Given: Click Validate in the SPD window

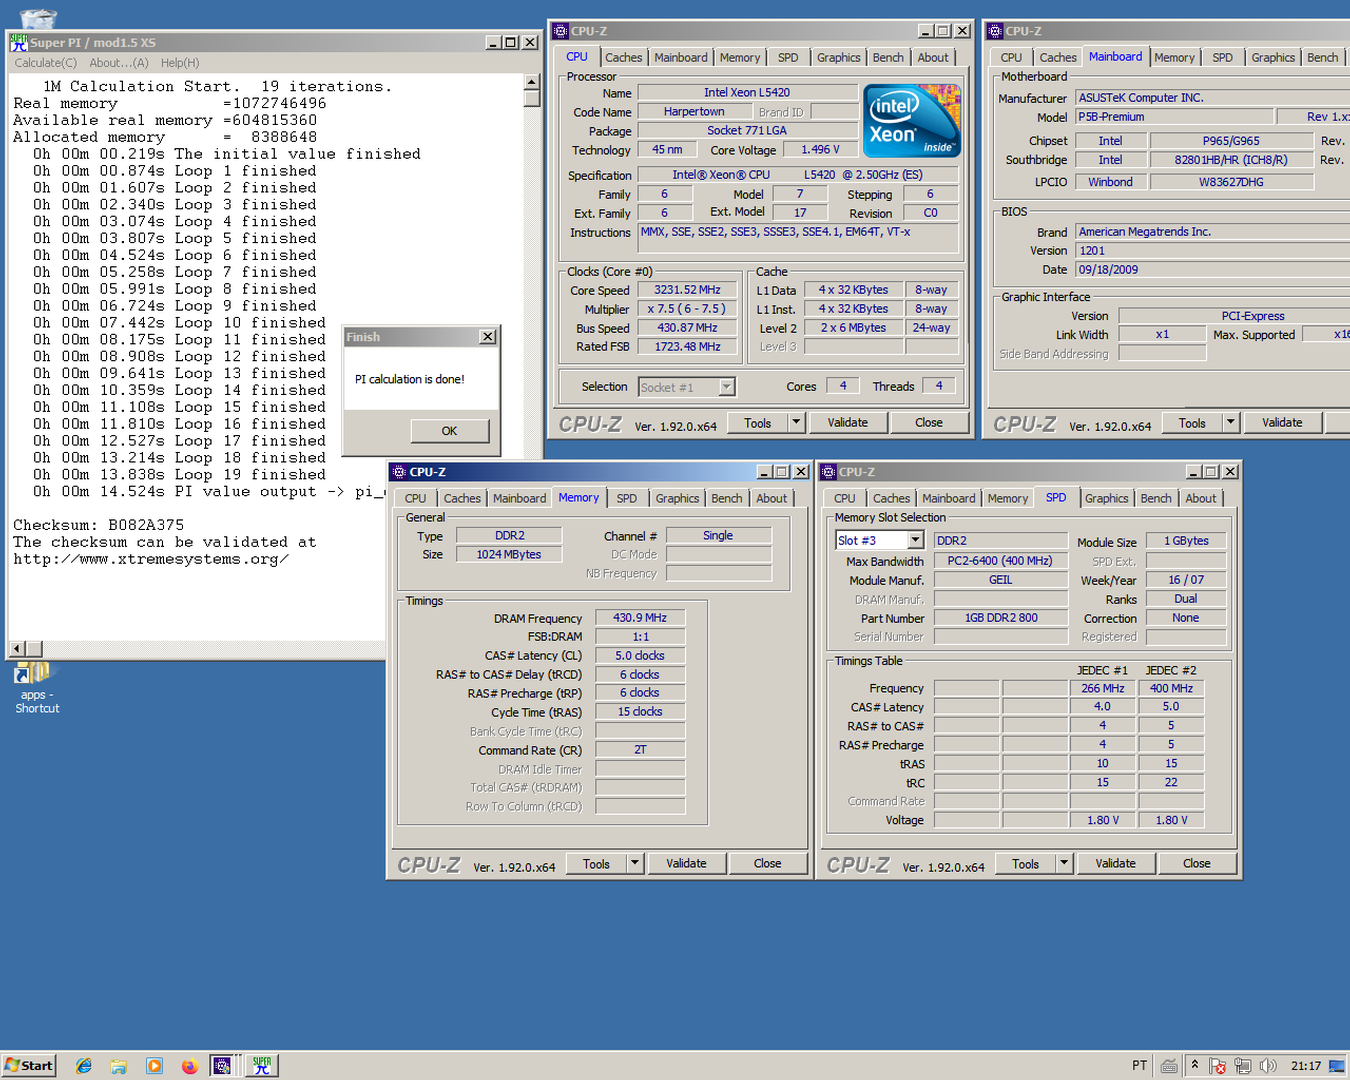Looking at the screenshot, I should pyautogui.click(x=1115, y=864).
